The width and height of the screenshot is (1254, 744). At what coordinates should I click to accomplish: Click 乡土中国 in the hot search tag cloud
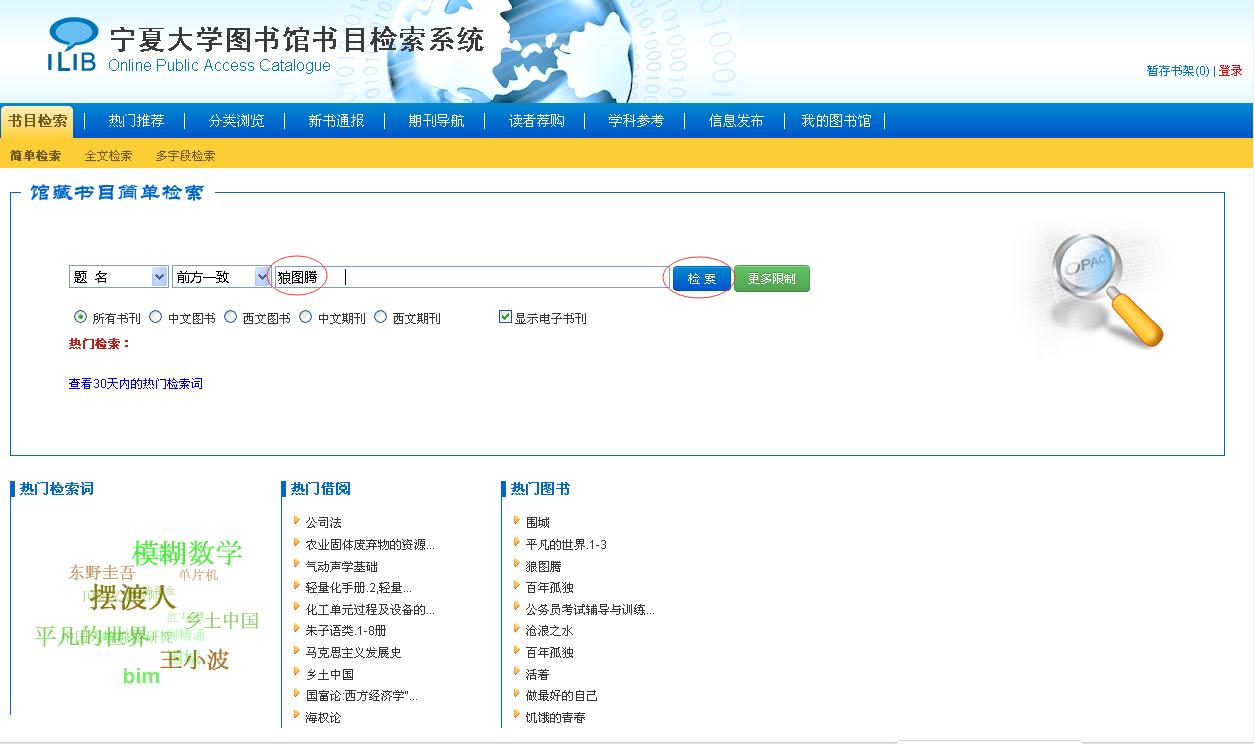click(x=222, y=620)
